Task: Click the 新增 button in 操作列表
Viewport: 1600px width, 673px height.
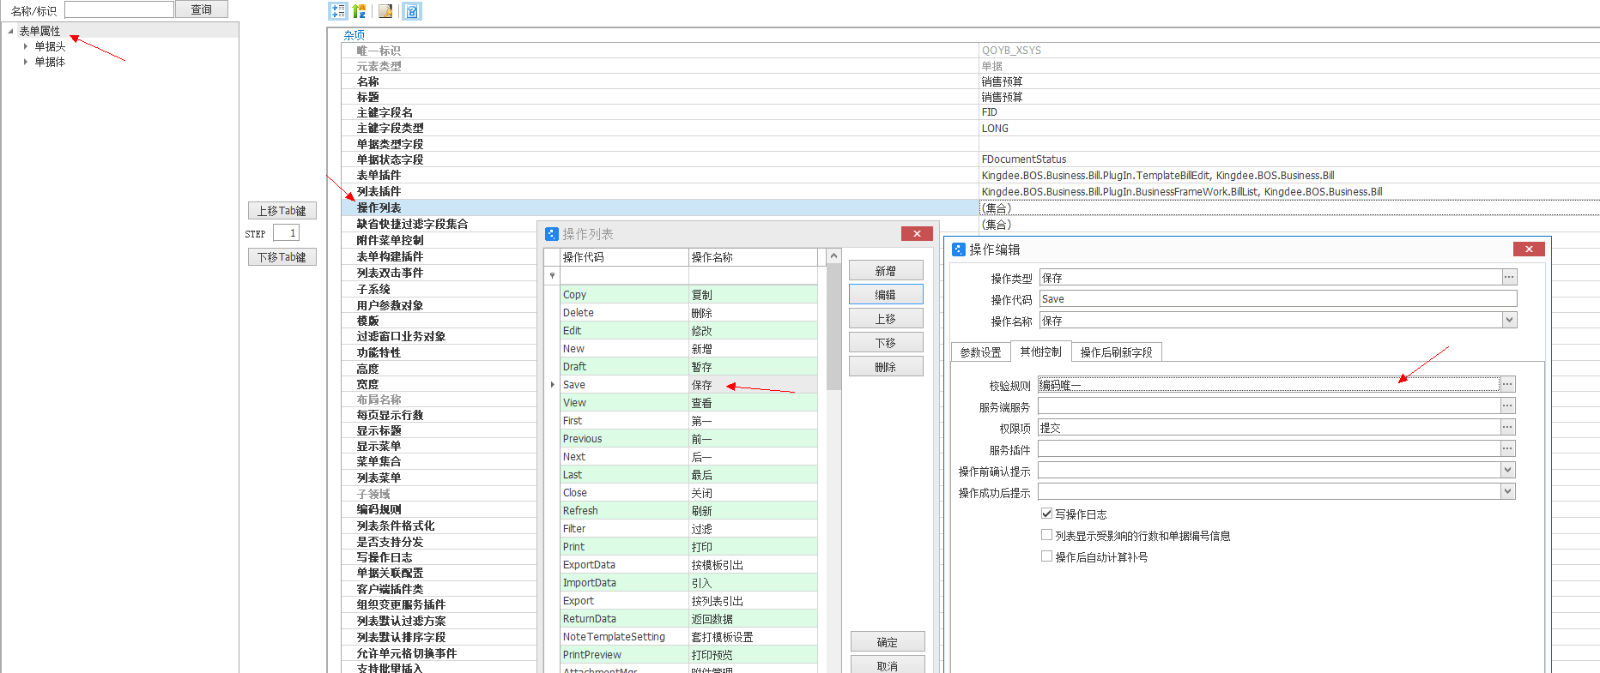Action: [885, 271]
